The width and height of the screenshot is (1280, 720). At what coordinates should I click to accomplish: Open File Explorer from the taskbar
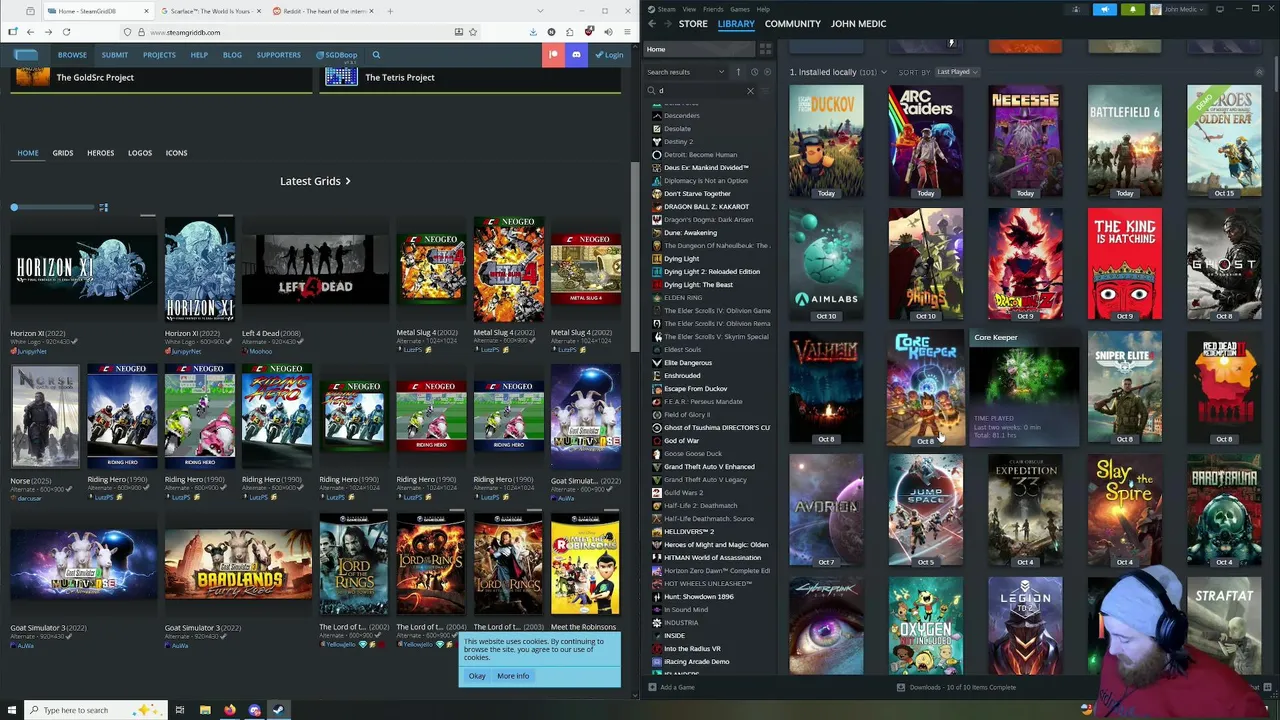coord(205,710)
